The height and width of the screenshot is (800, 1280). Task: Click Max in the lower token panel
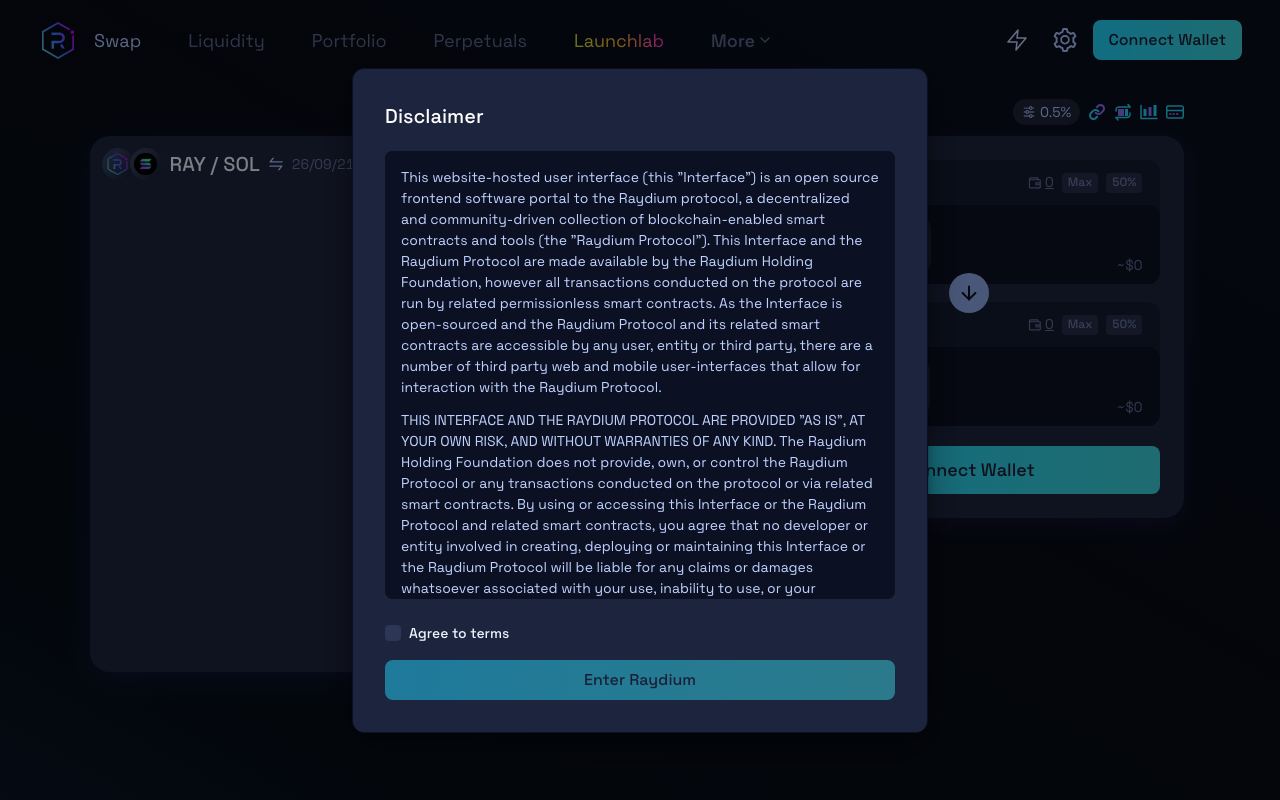click(x=1080, y=324)
